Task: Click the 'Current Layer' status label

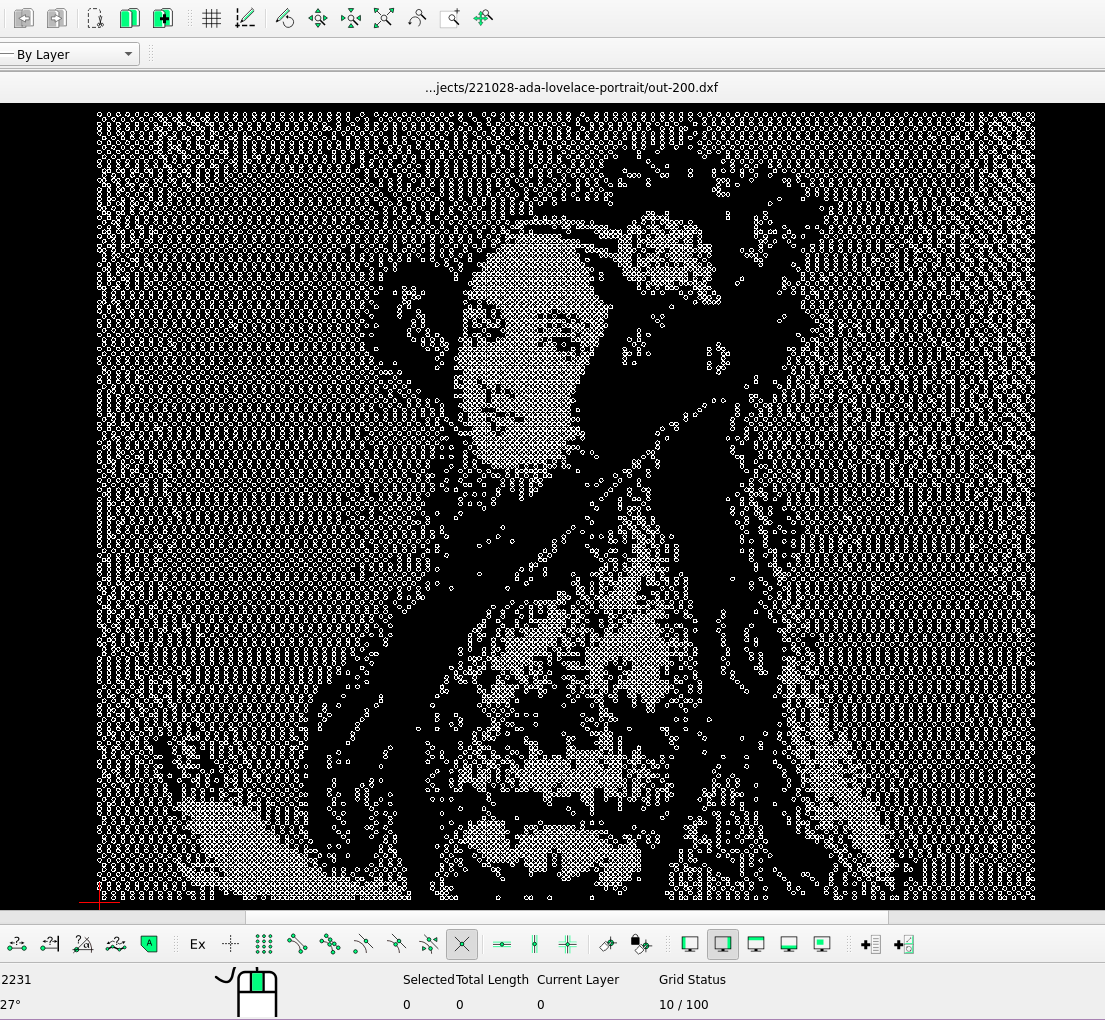Action: (578, 979)
